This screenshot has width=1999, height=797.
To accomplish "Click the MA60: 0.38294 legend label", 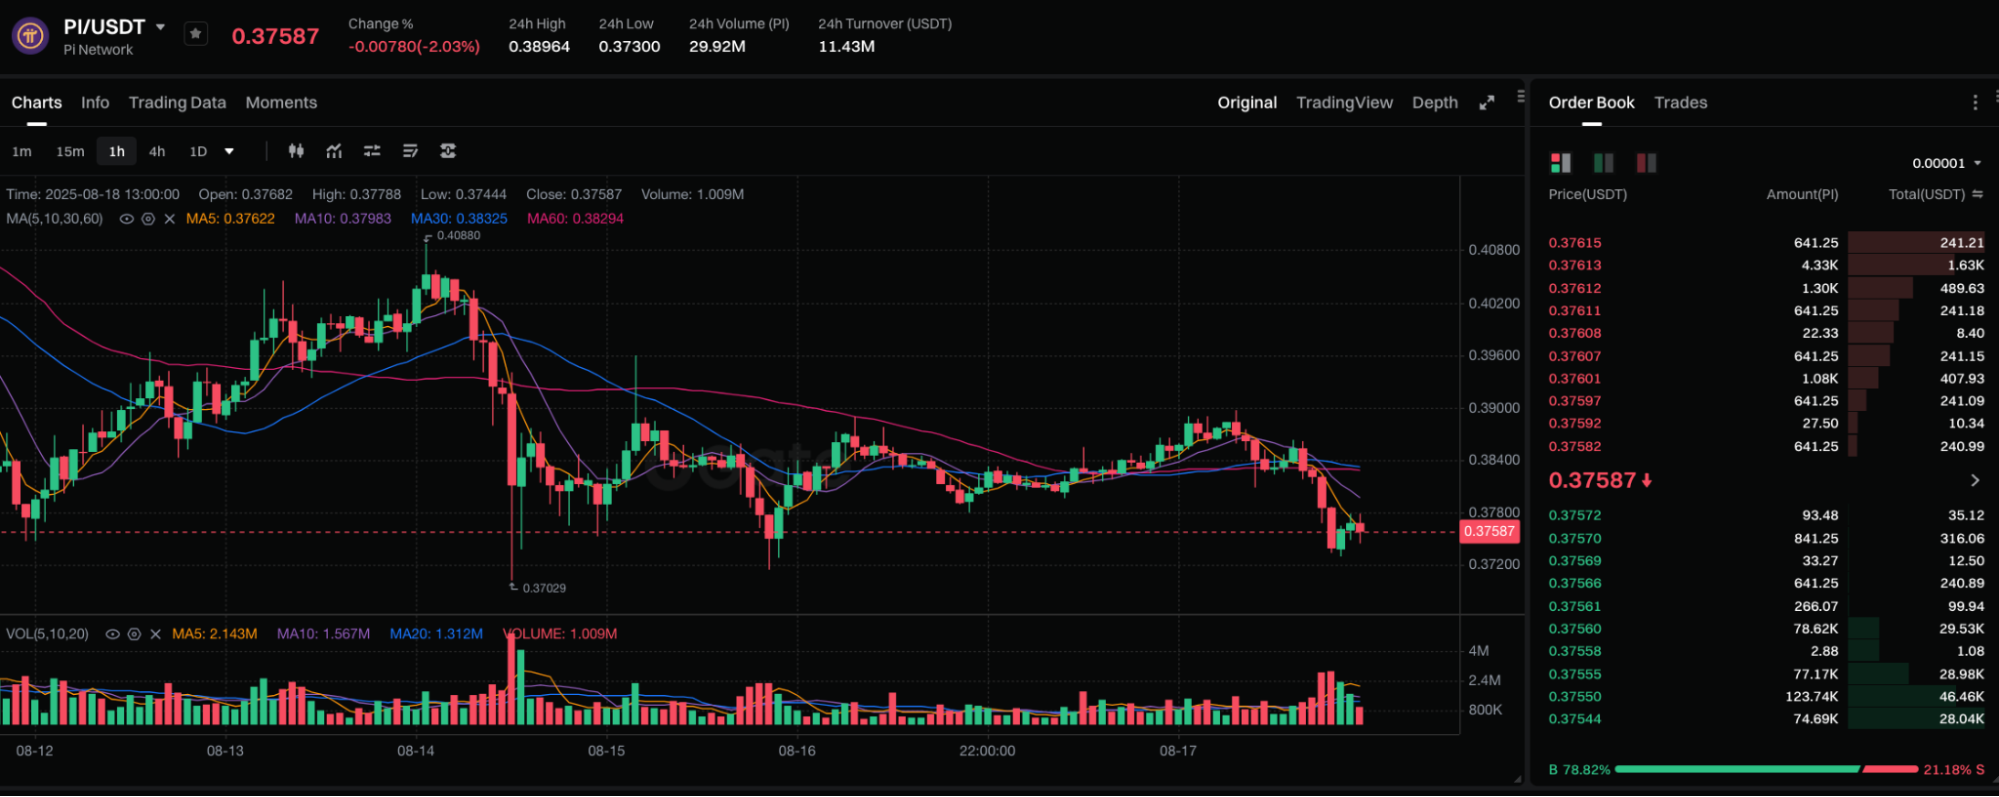I will click(575, 219).
